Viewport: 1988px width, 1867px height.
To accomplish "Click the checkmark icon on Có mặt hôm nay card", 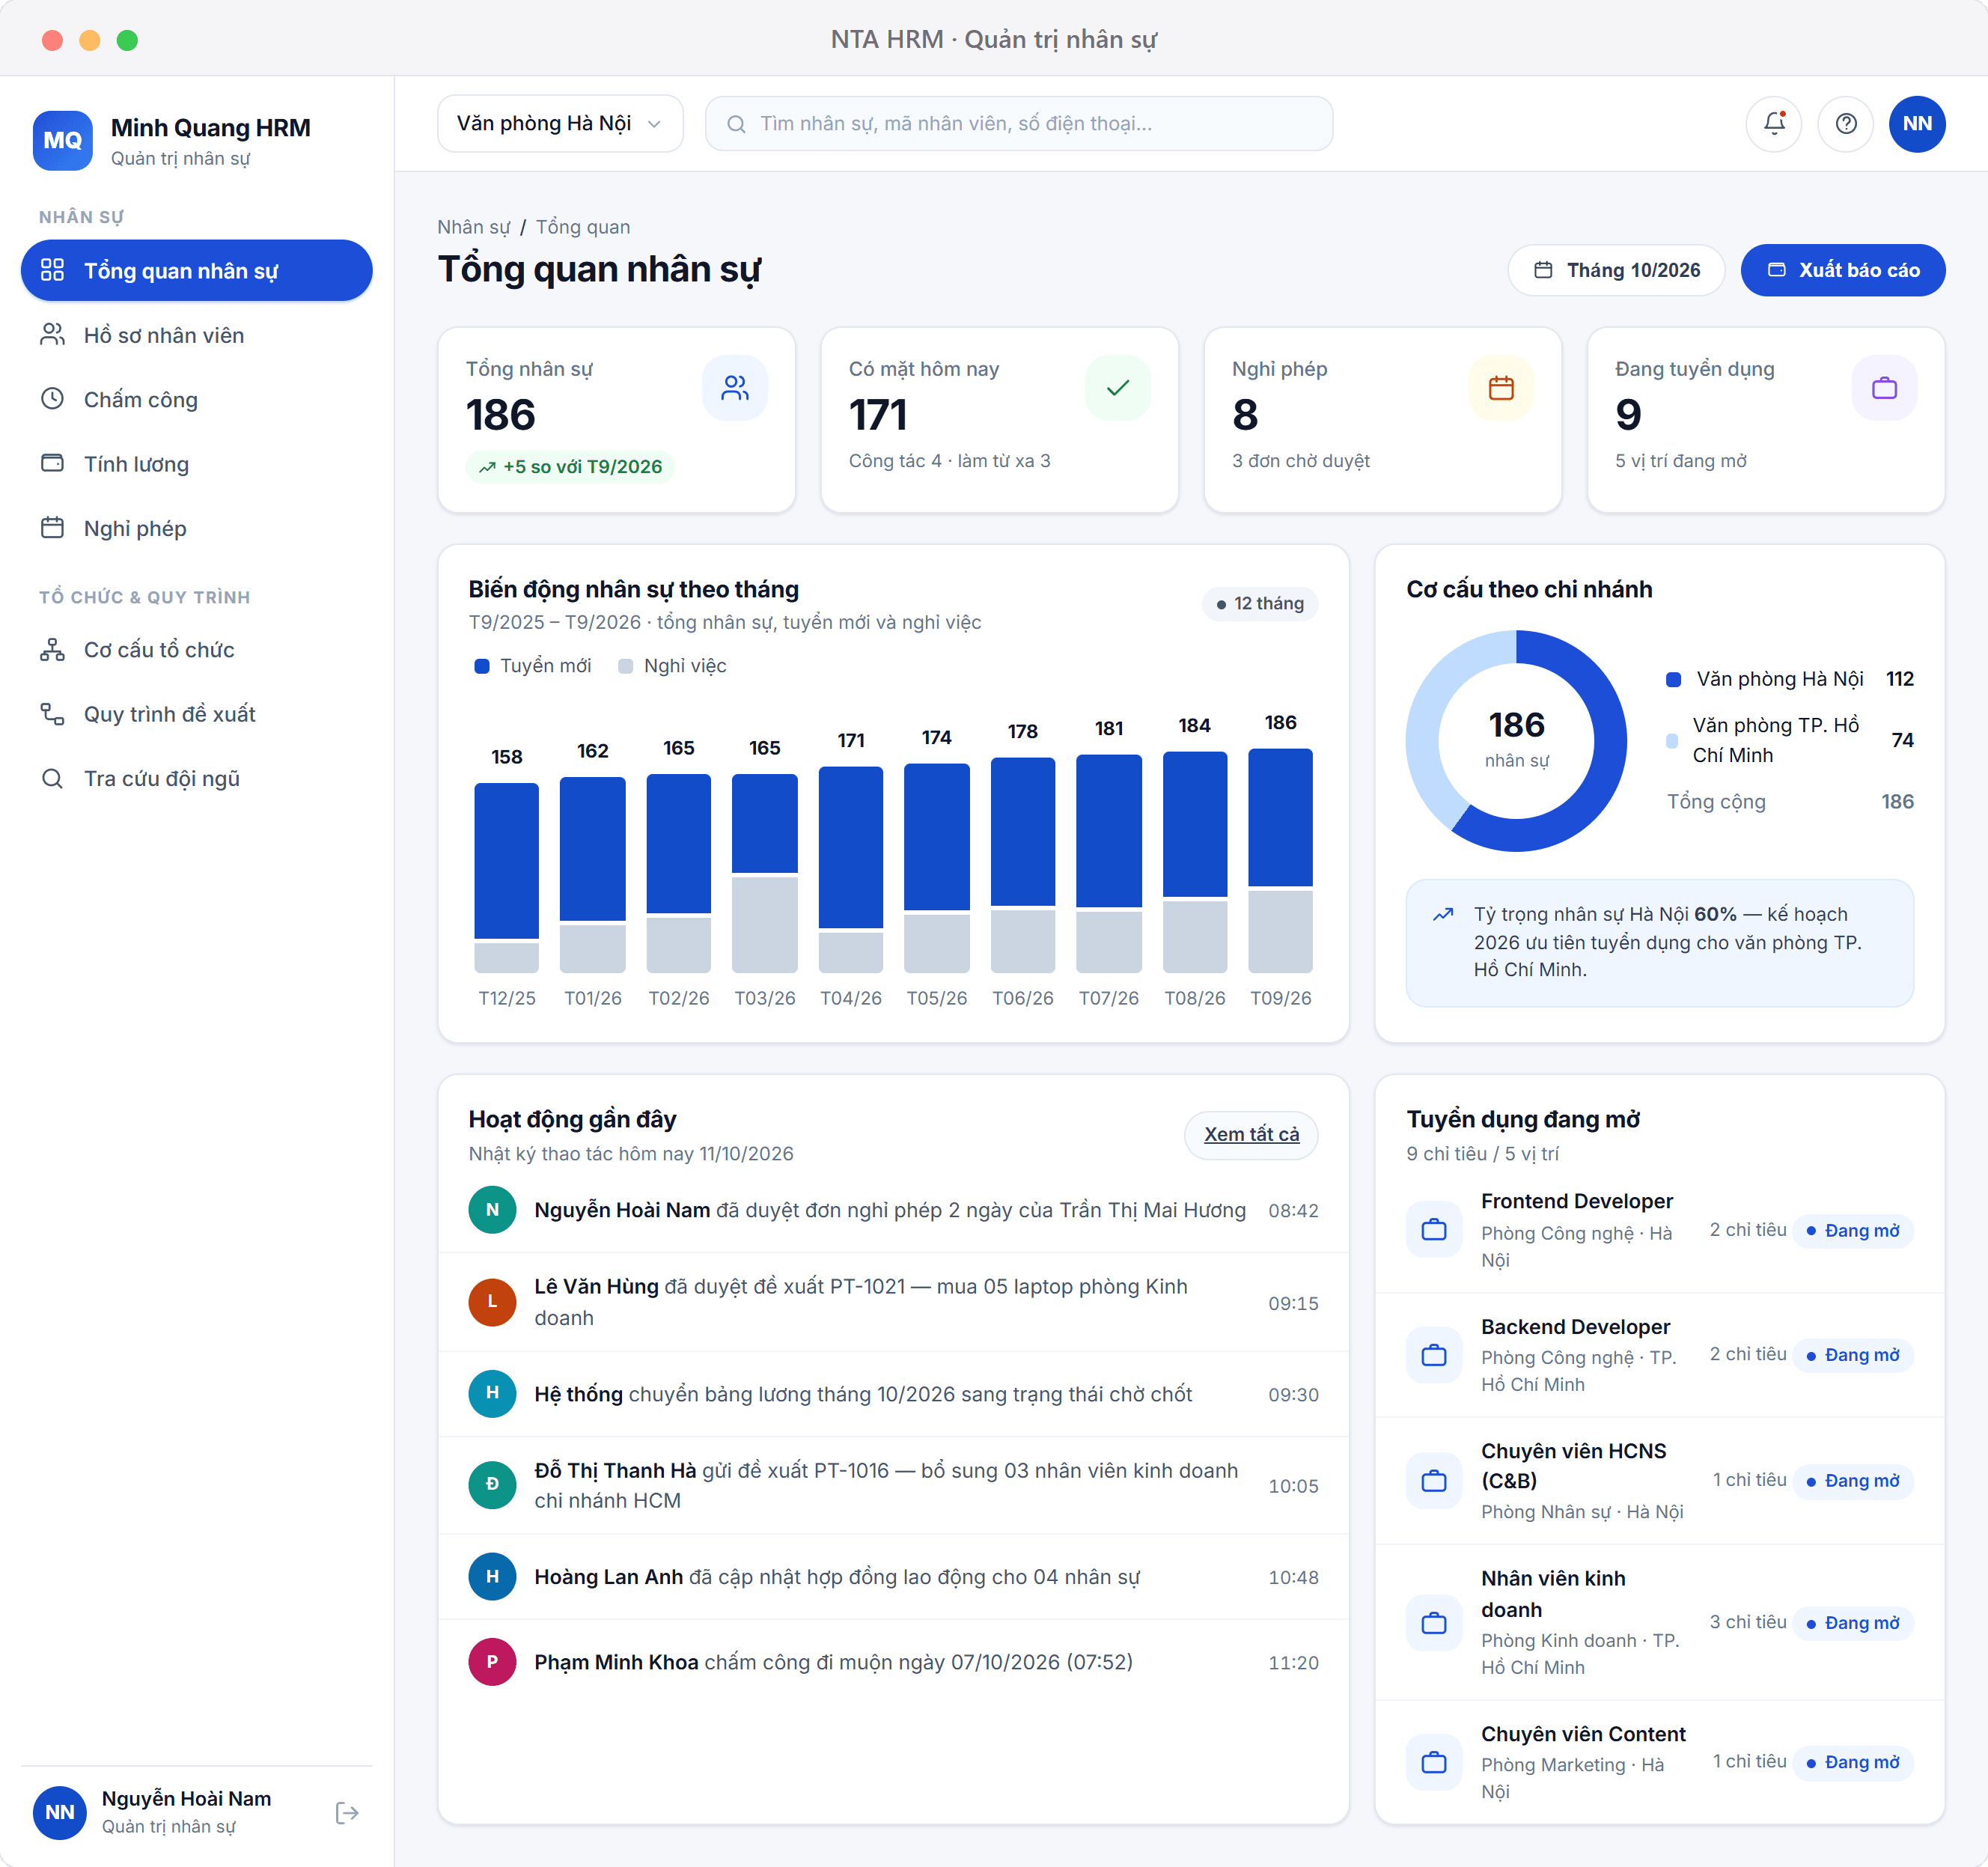I will coord(1117,387).
